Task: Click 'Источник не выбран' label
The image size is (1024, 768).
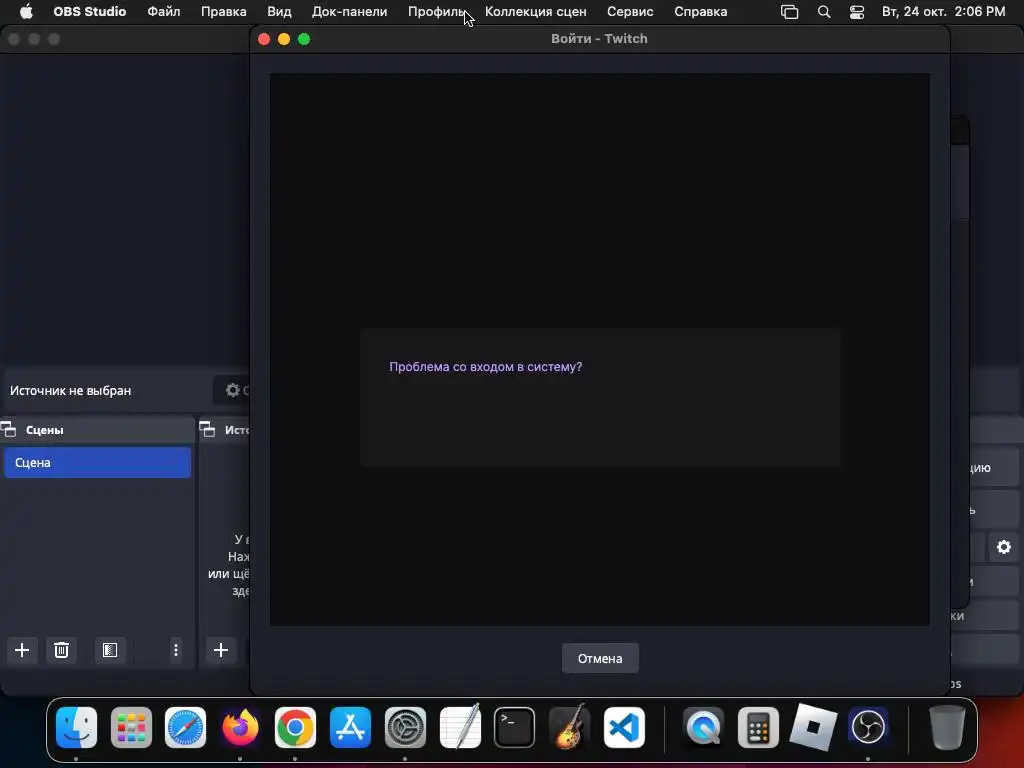Action: coord(71,391)
